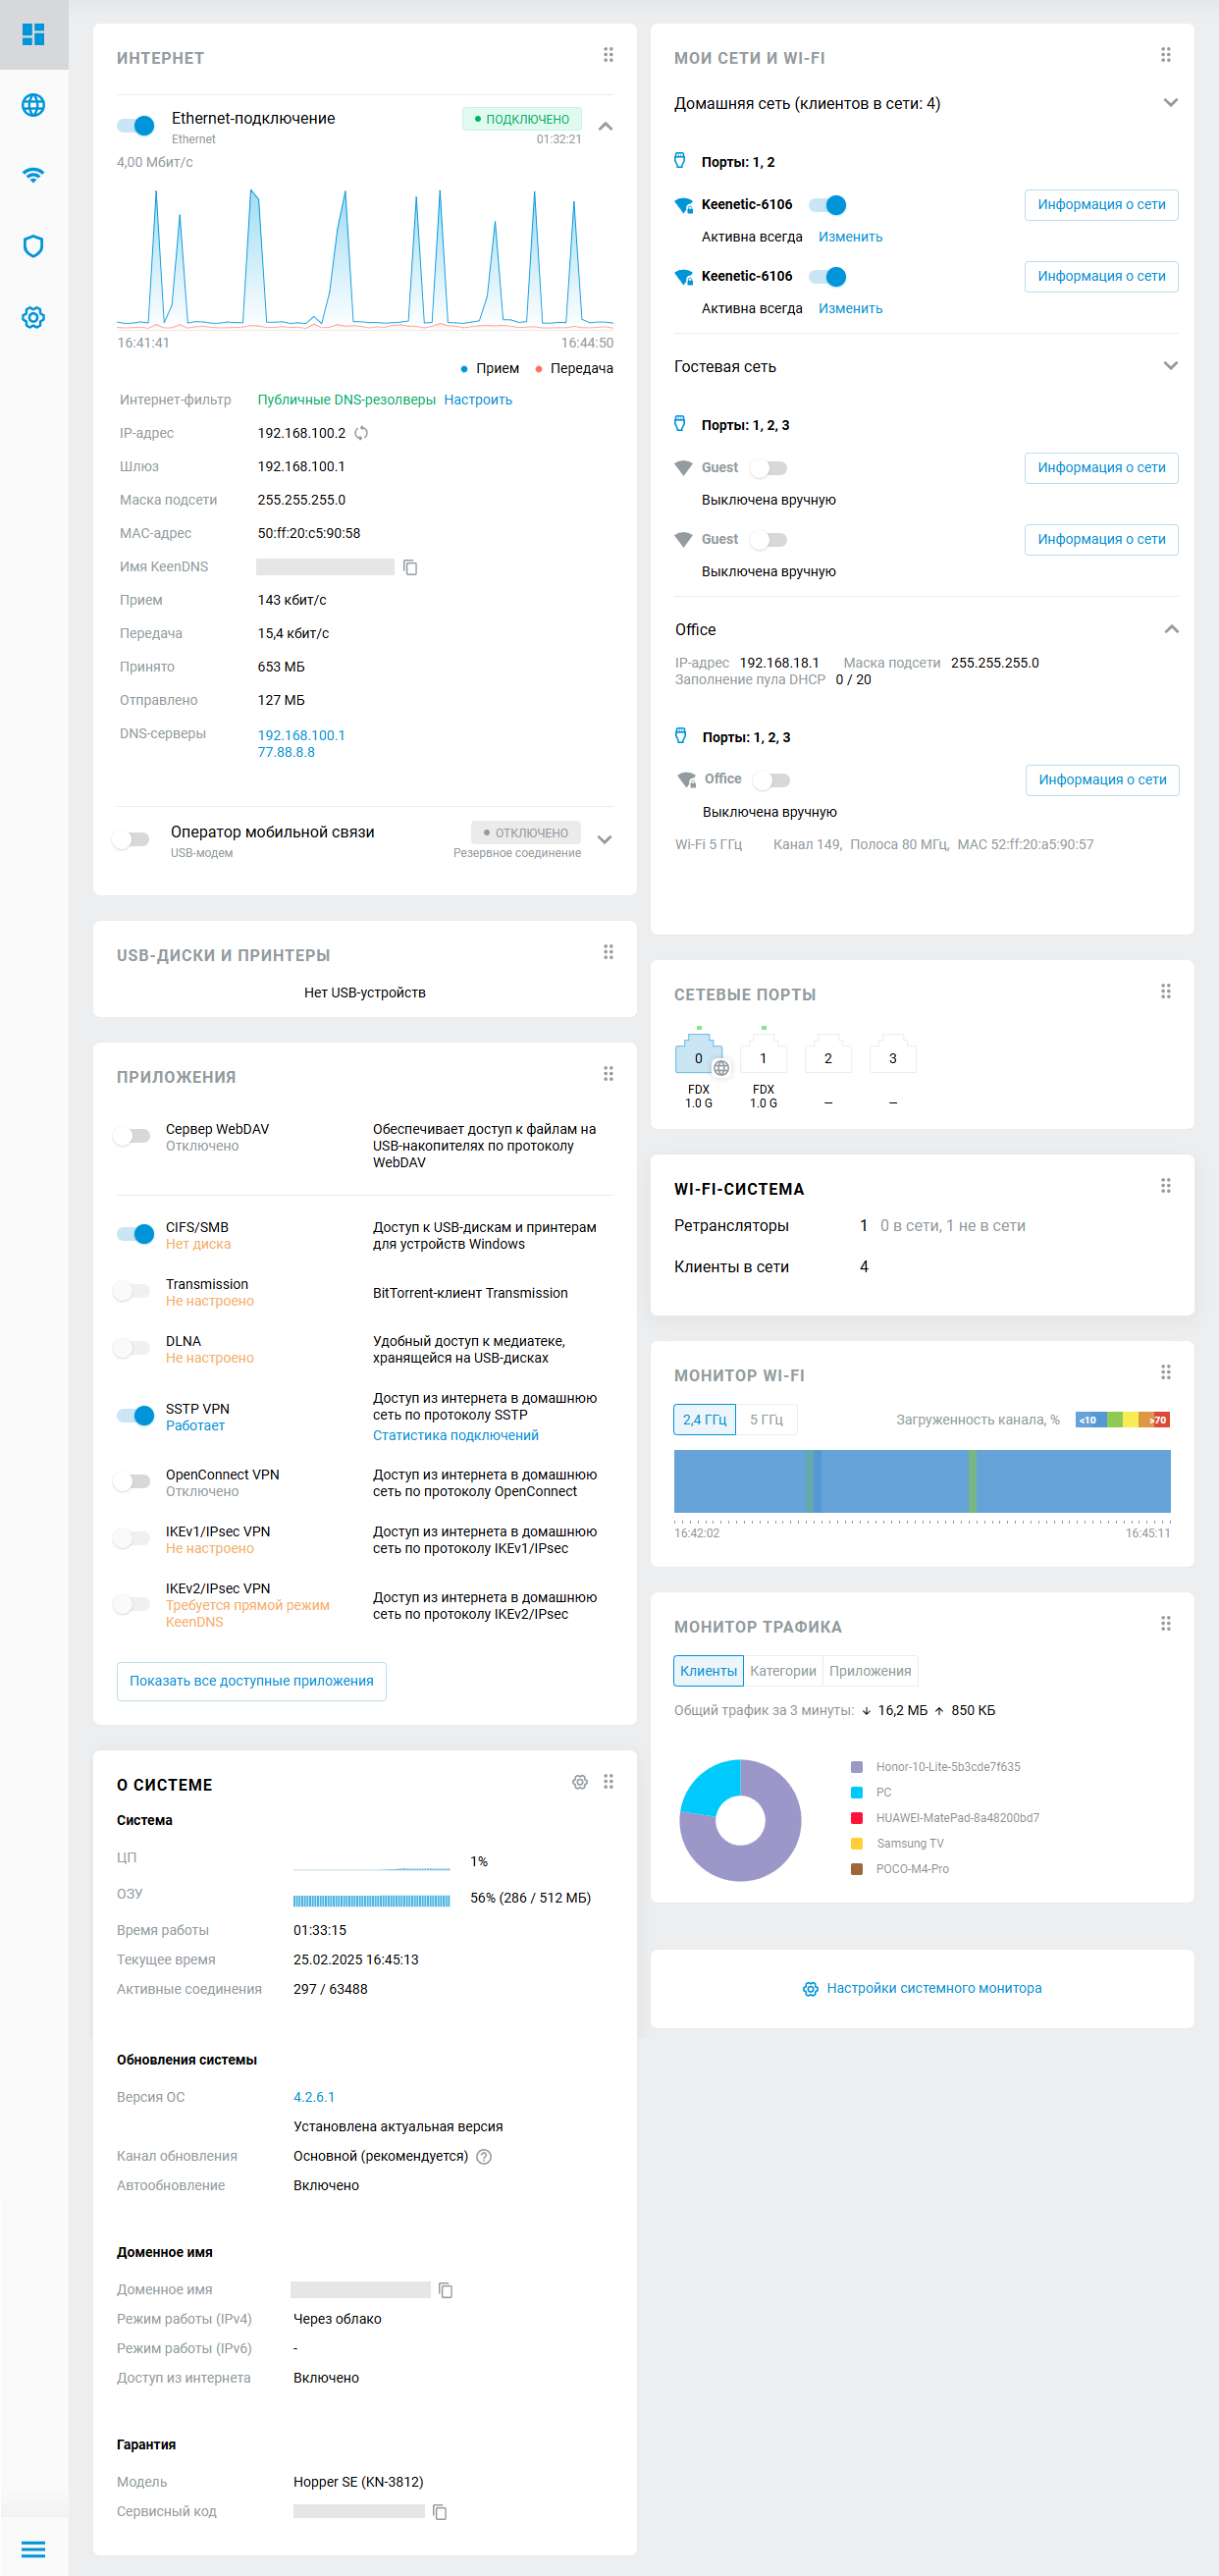Collapse the Office network section

(x=1171, y=629)
